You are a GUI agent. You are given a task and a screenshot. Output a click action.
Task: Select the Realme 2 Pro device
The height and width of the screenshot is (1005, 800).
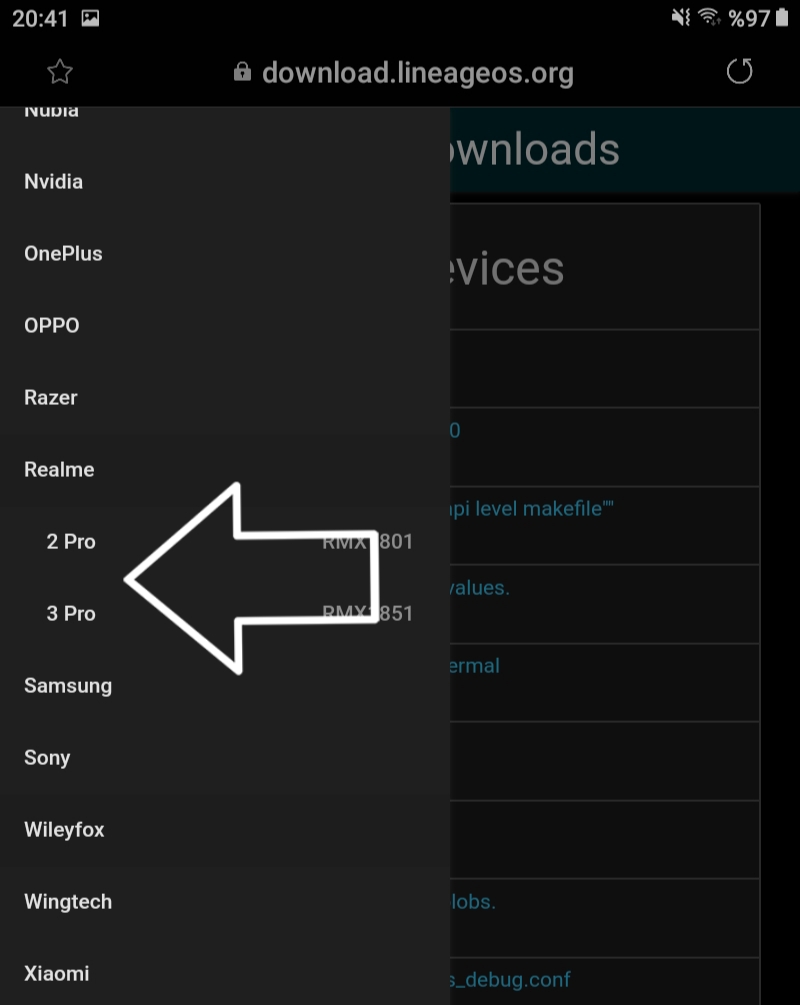tap(224, 542)
